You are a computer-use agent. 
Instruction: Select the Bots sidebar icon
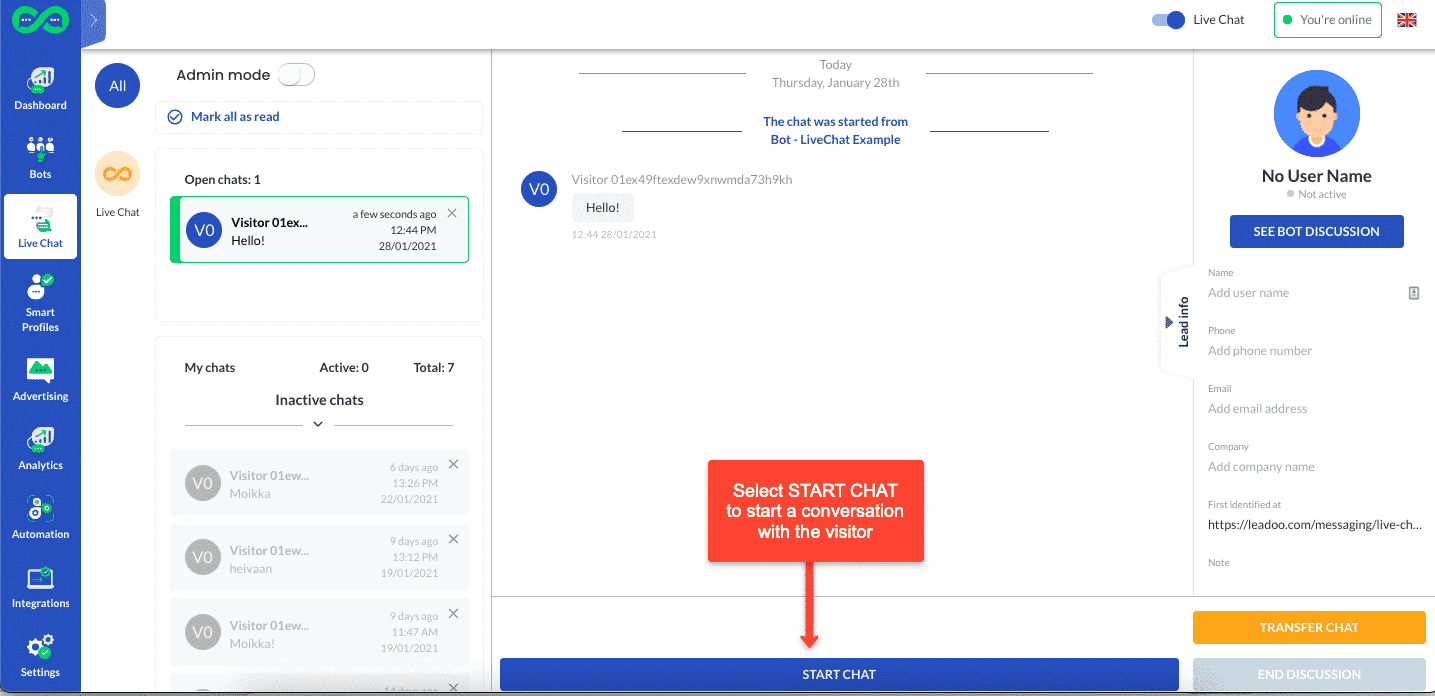[x=40, y=156]
